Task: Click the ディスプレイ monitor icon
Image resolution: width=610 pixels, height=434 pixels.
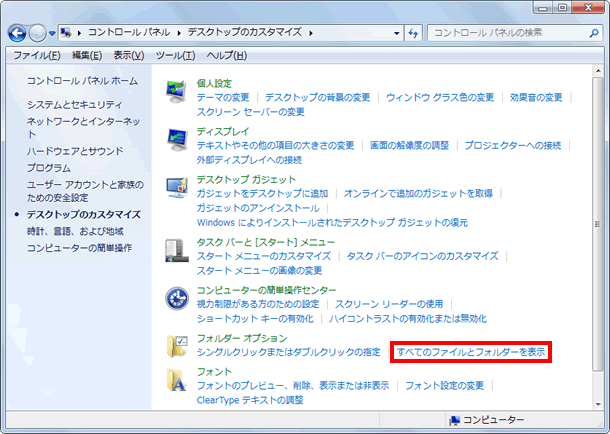Action: coord(177,140)
